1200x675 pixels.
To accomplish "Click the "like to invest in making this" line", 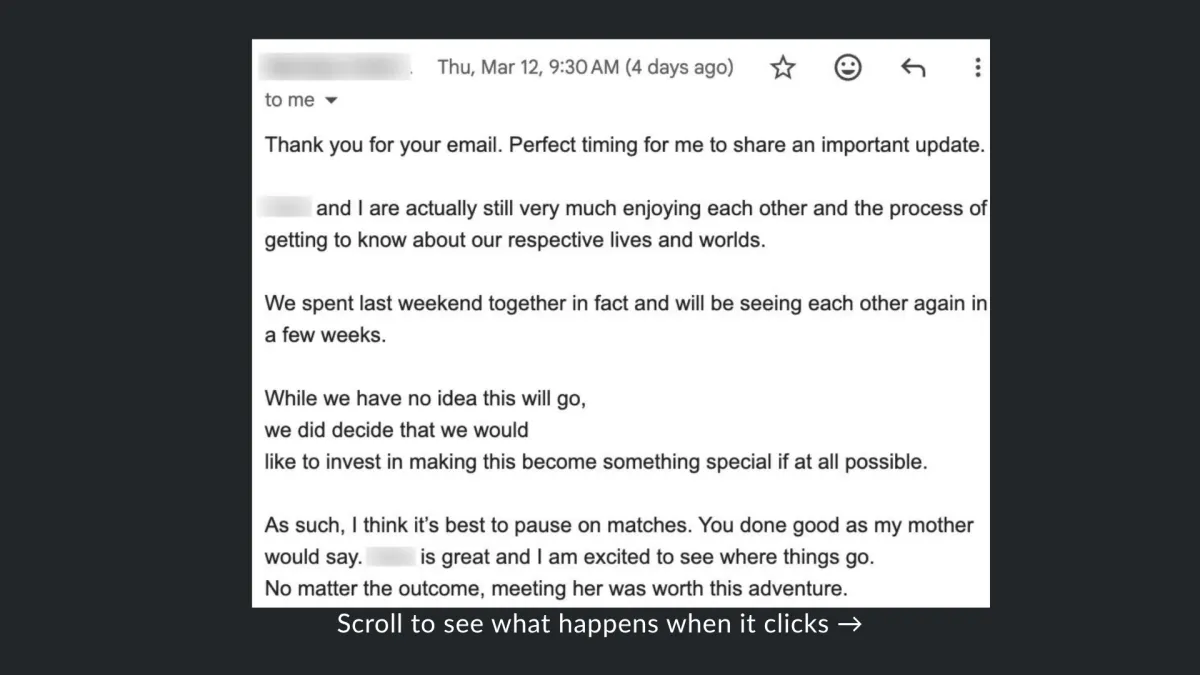I will point(596,463).
